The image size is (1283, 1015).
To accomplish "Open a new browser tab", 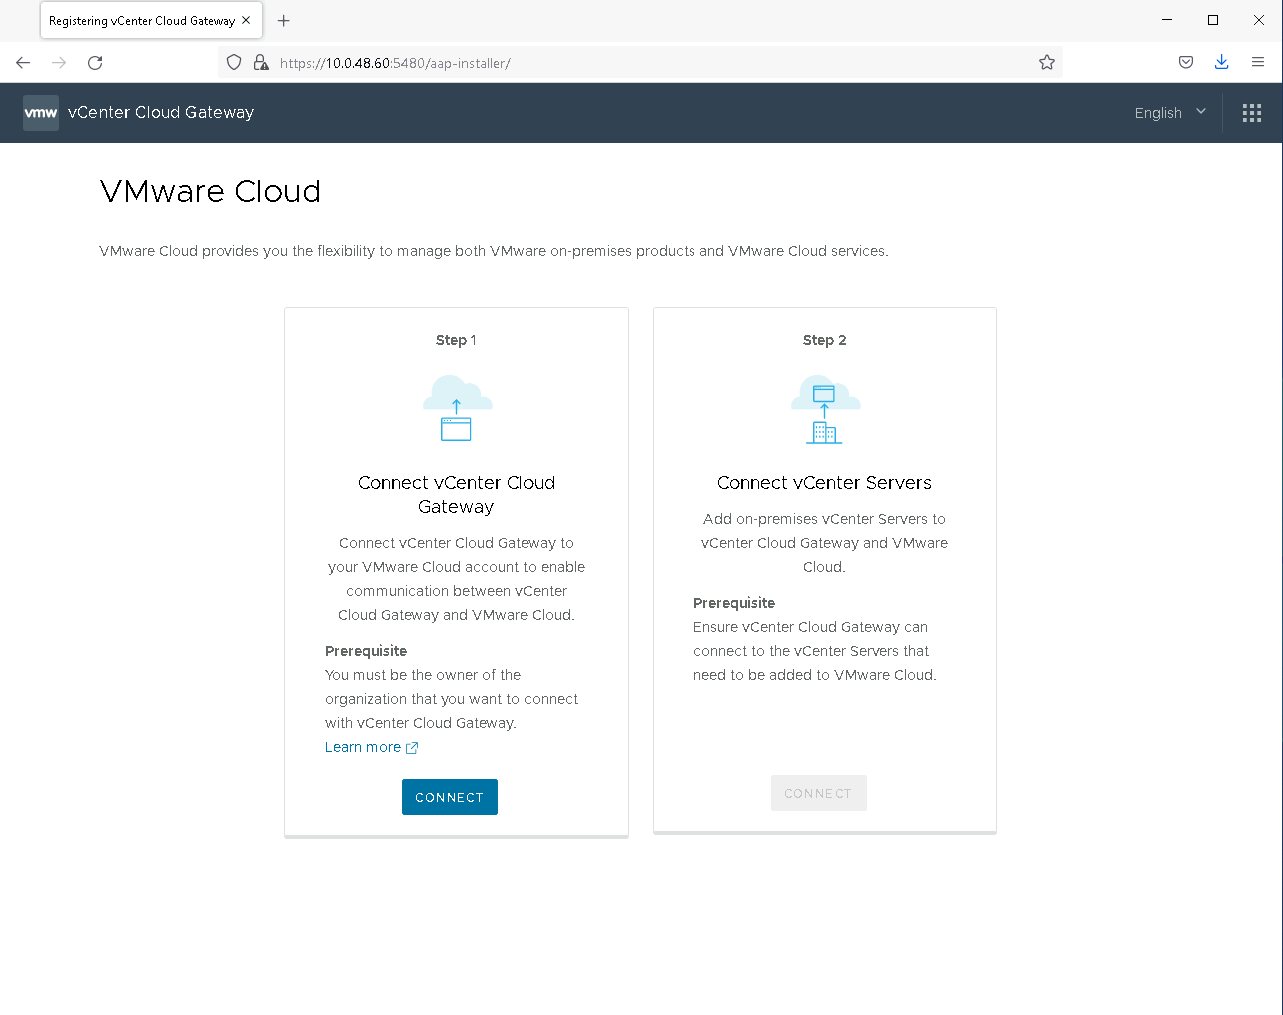I will 284,21.
